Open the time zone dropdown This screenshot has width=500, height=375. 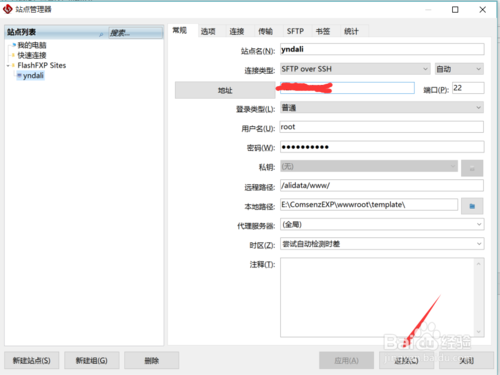[x=382, y=244]
